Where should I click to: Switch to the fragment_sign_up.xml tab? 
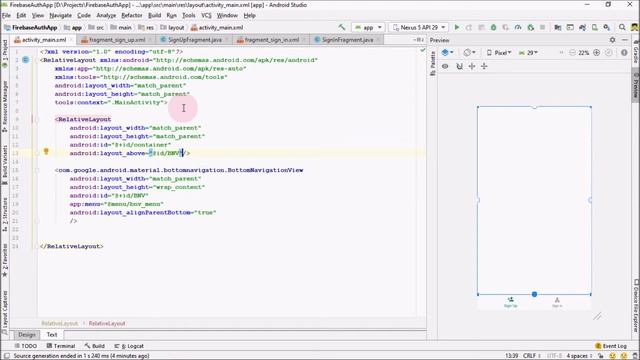click(117, 40)
